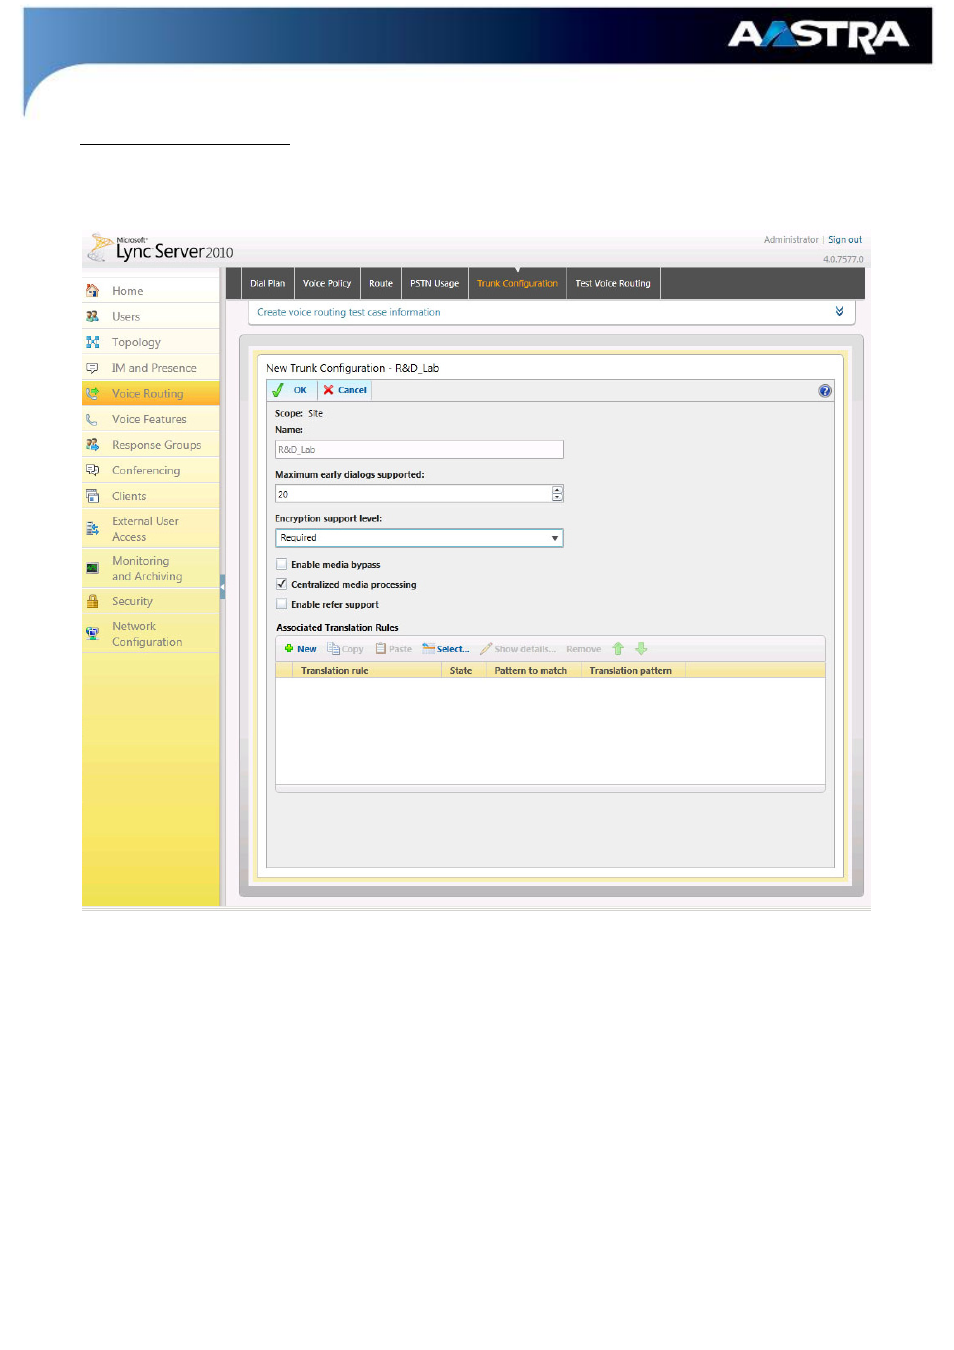This screenshot has height=1350, width=954.
Task: Click the Response Groups icon
Action: tap(92, 445)
